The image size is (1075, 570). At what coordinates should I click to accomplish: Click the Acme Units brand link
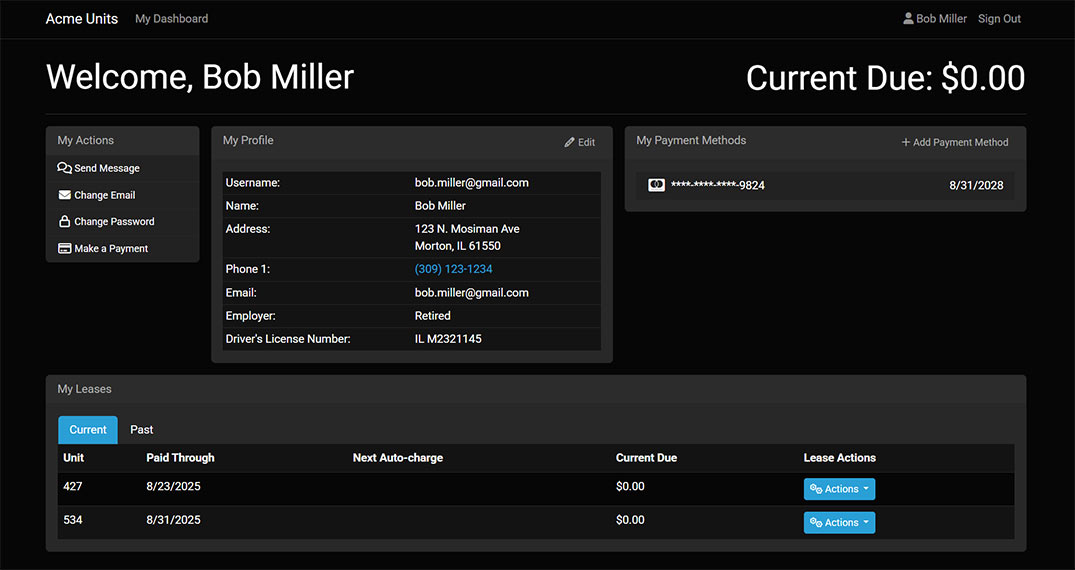82,19
